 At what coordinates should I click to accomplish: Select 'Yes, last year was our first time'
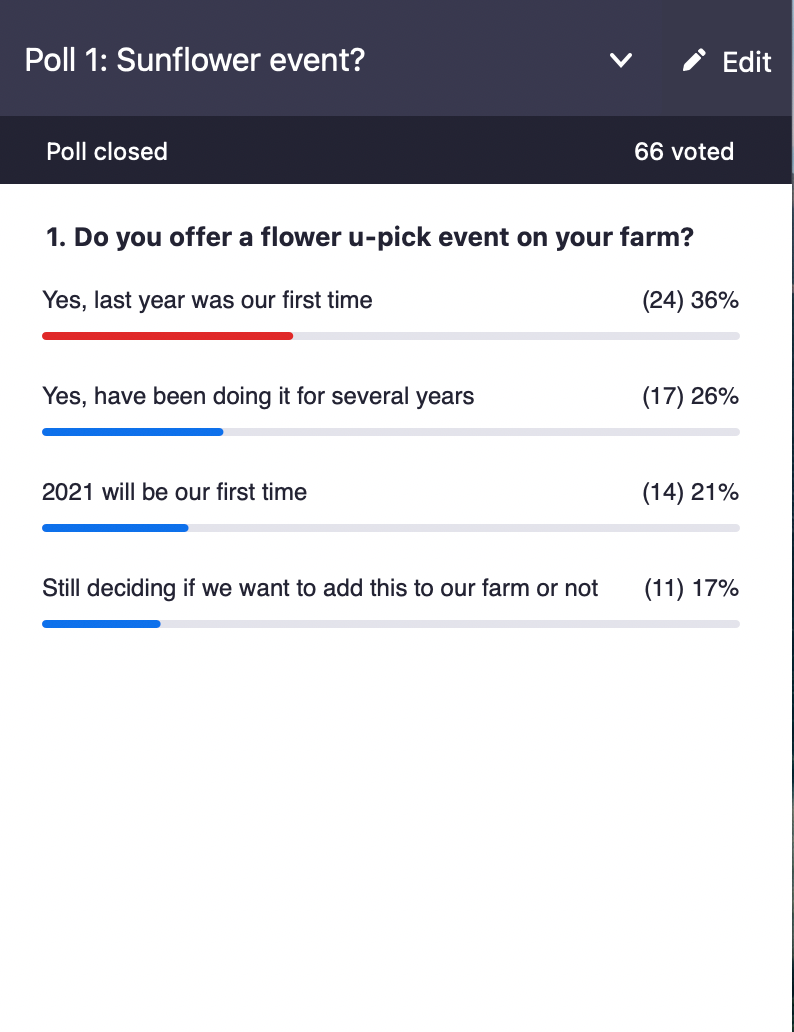pyautogui.click(x=207, y=300)
